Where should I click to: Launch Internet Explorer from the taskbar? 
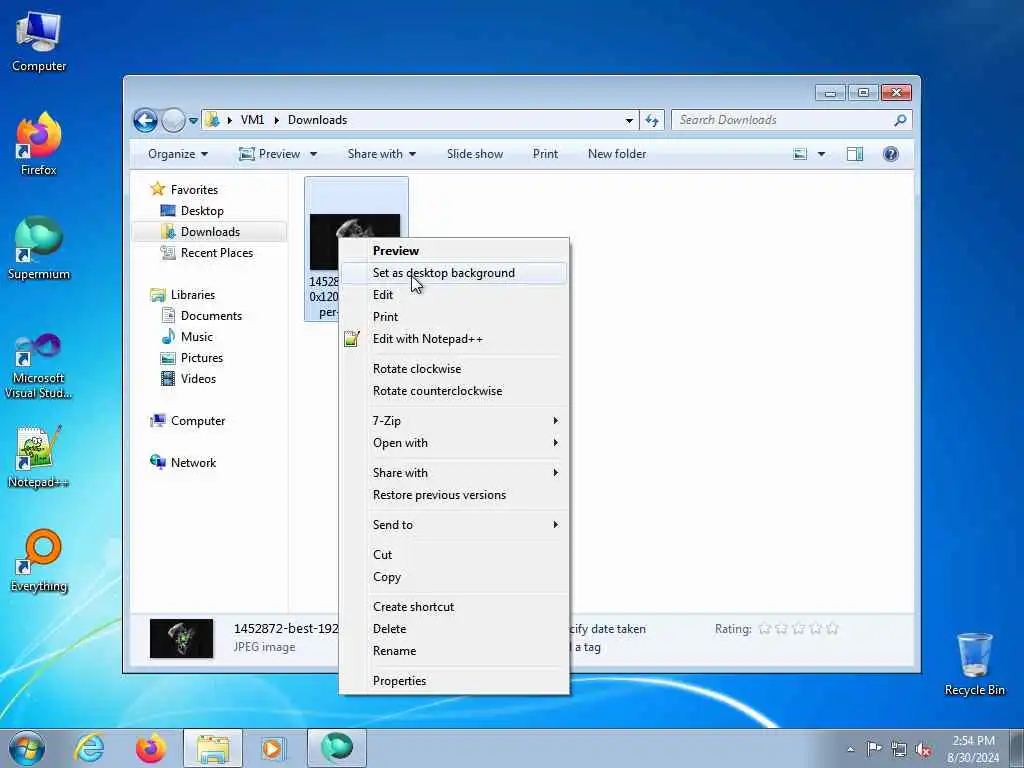89,748
